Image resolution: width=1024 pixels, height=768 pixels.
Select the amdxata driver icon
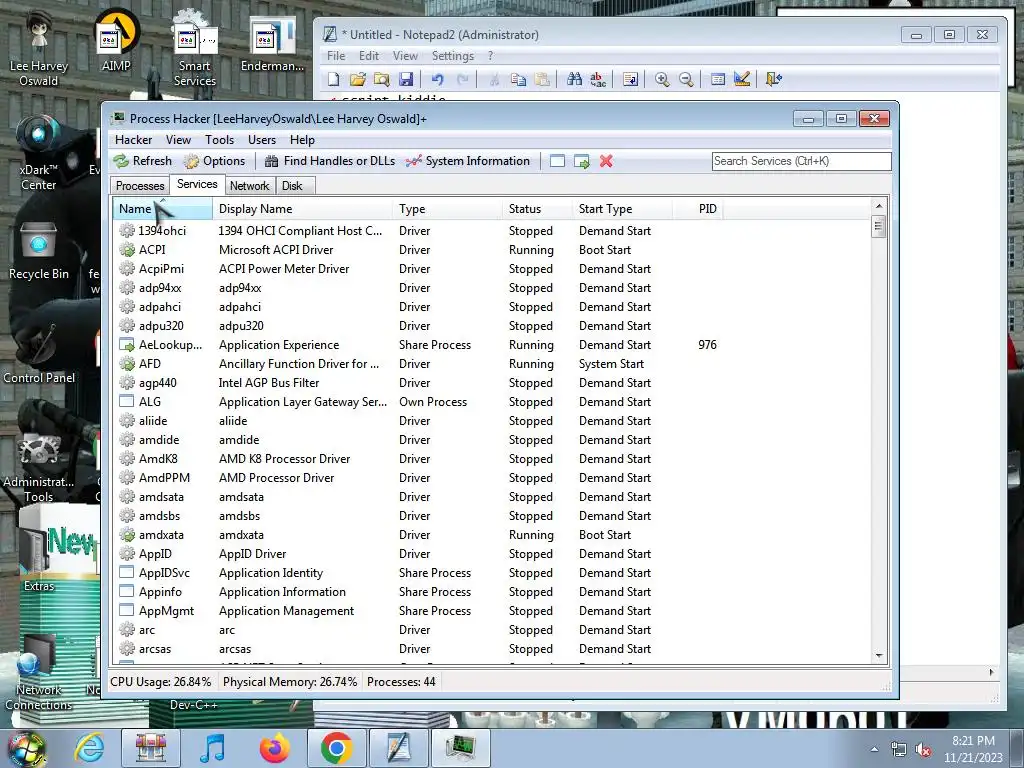(127, 535)
